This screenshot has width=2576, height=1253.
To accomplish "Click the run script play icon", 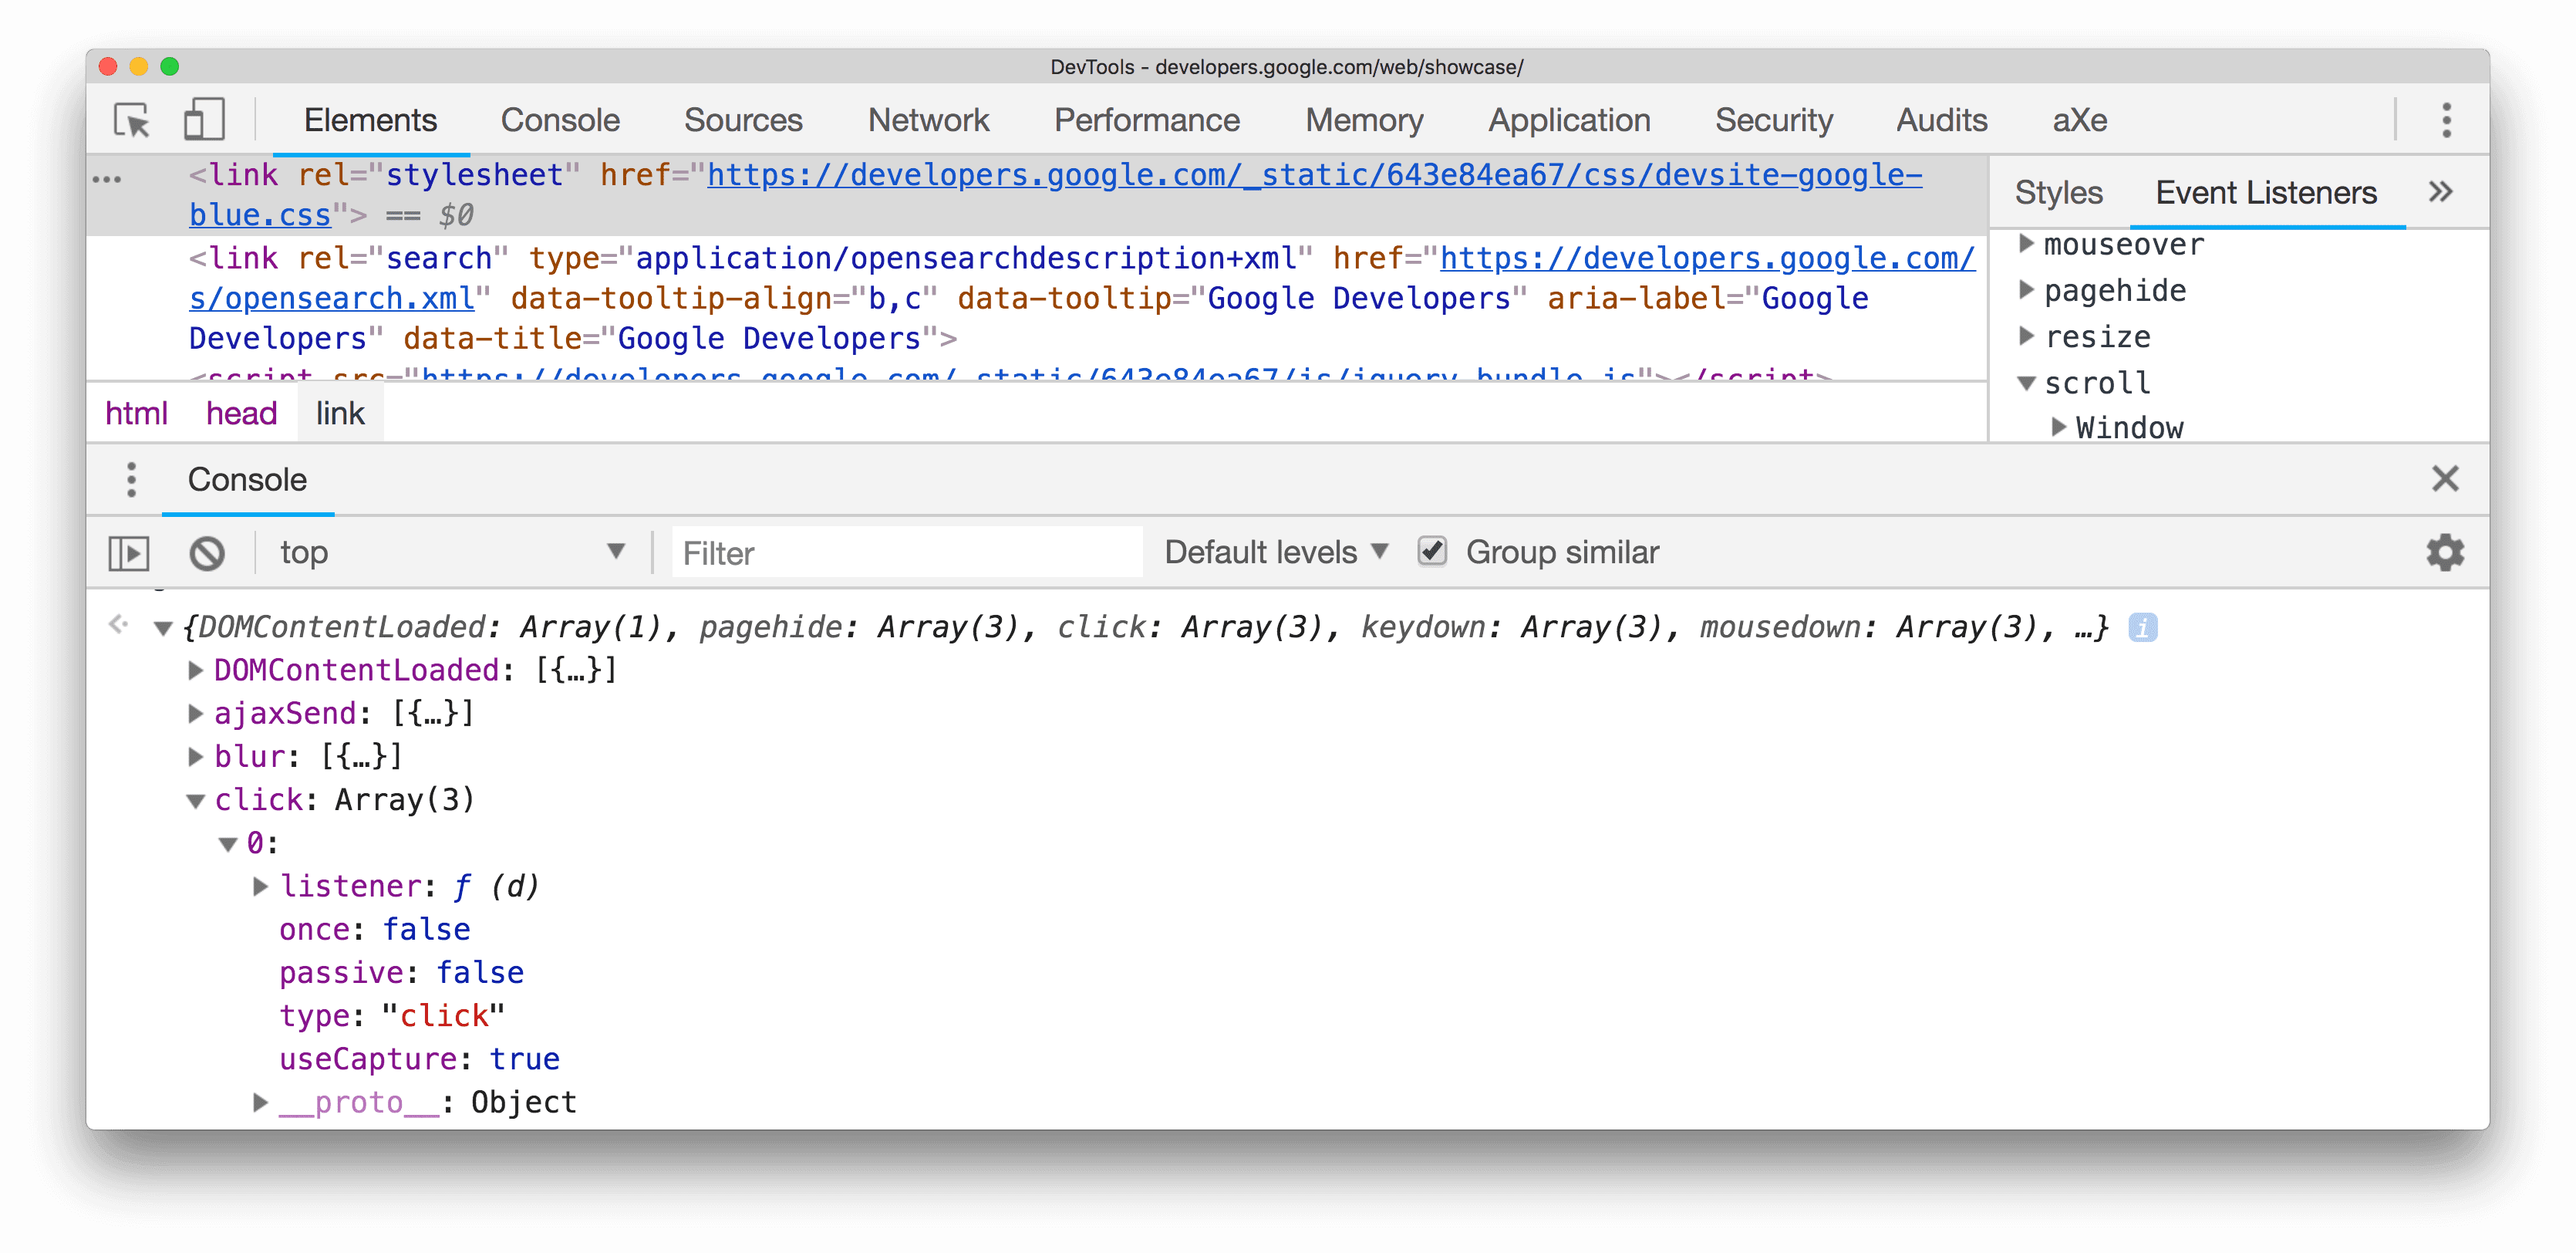I will coord(131,551).
